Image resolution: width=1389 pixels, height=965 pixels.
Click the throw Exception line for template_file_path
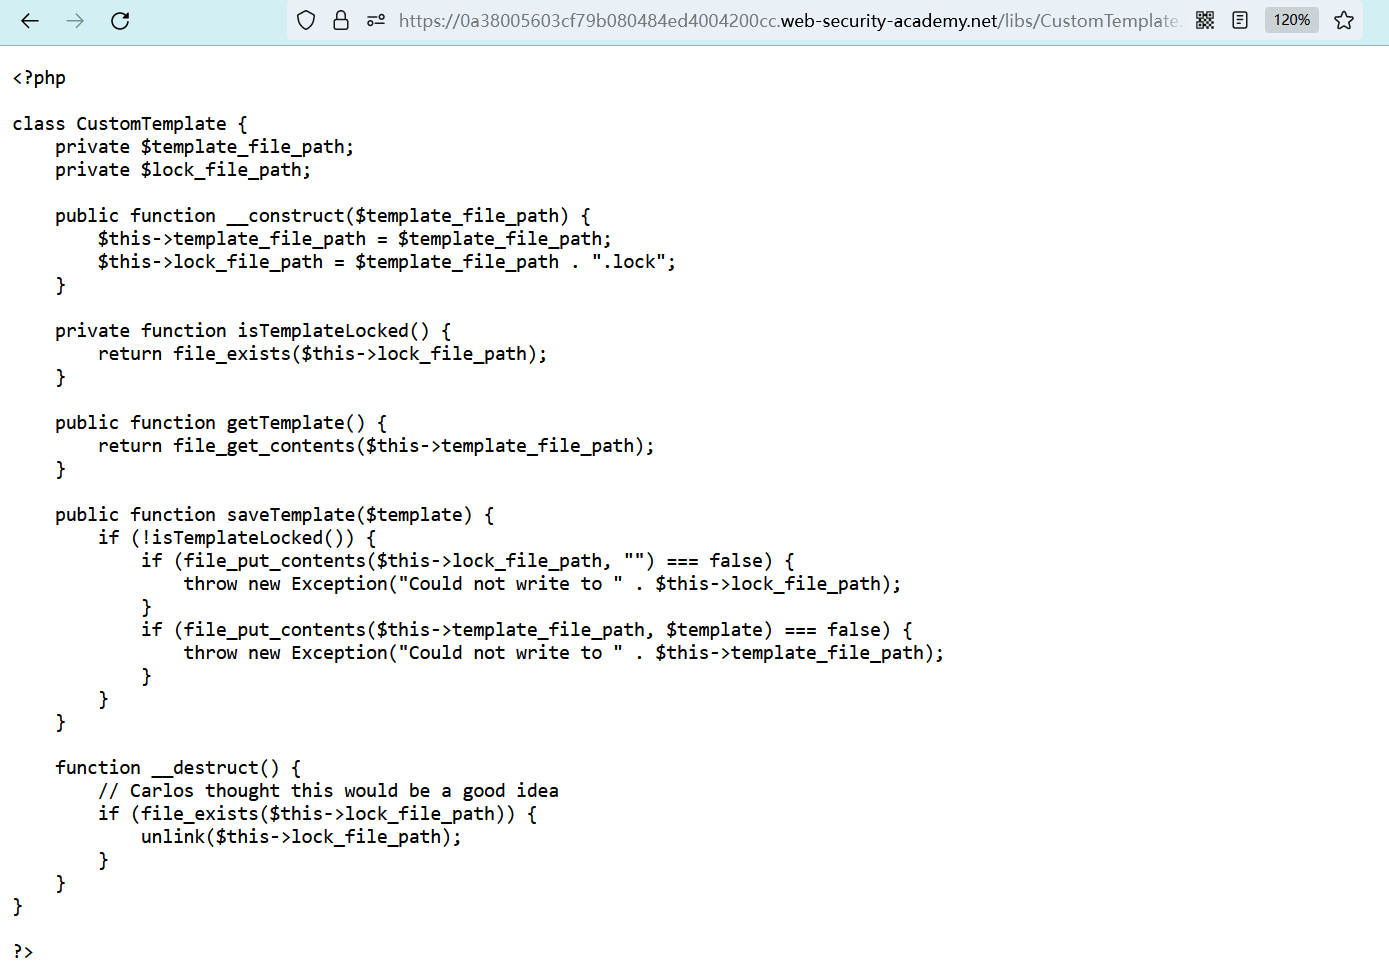[564, 653]
